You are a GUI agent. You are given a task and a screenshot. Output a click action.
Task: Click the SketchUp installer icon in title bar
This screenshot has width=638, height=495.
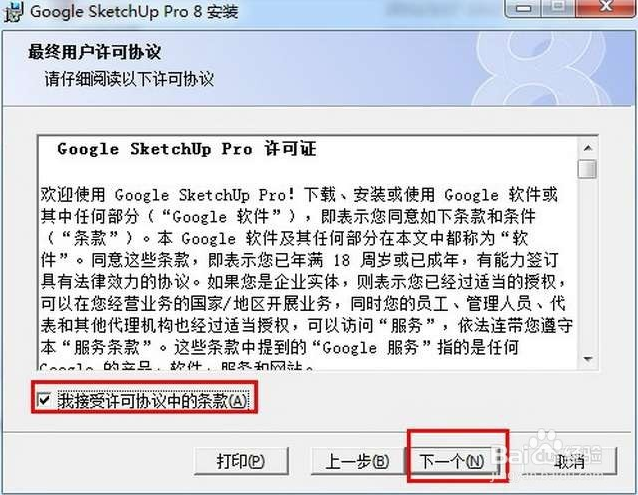[13, 11]
